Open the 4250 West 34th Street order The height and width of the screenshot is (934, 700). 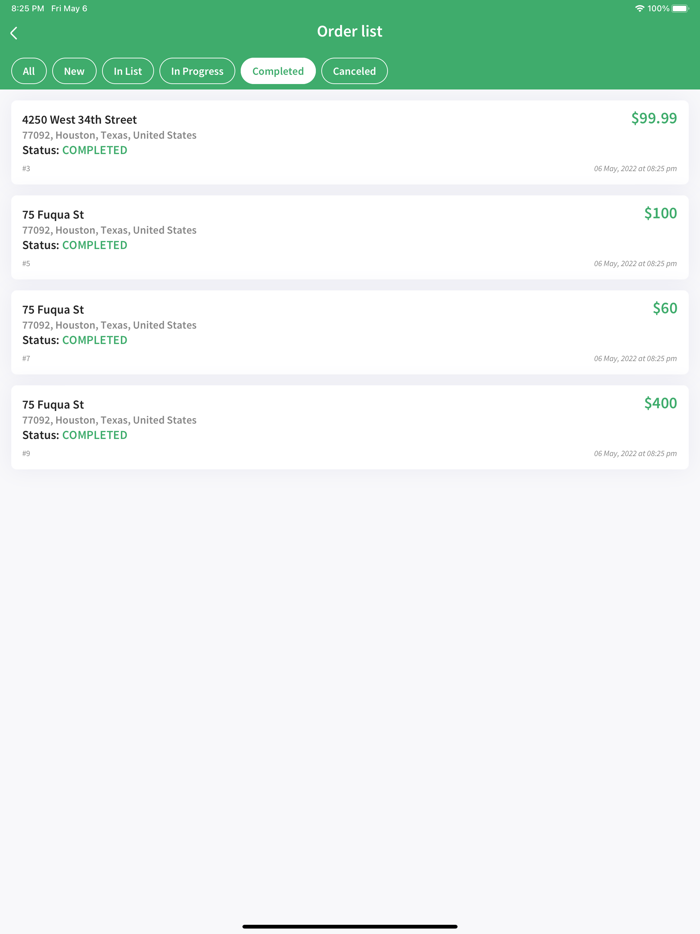tap(300, 142)
